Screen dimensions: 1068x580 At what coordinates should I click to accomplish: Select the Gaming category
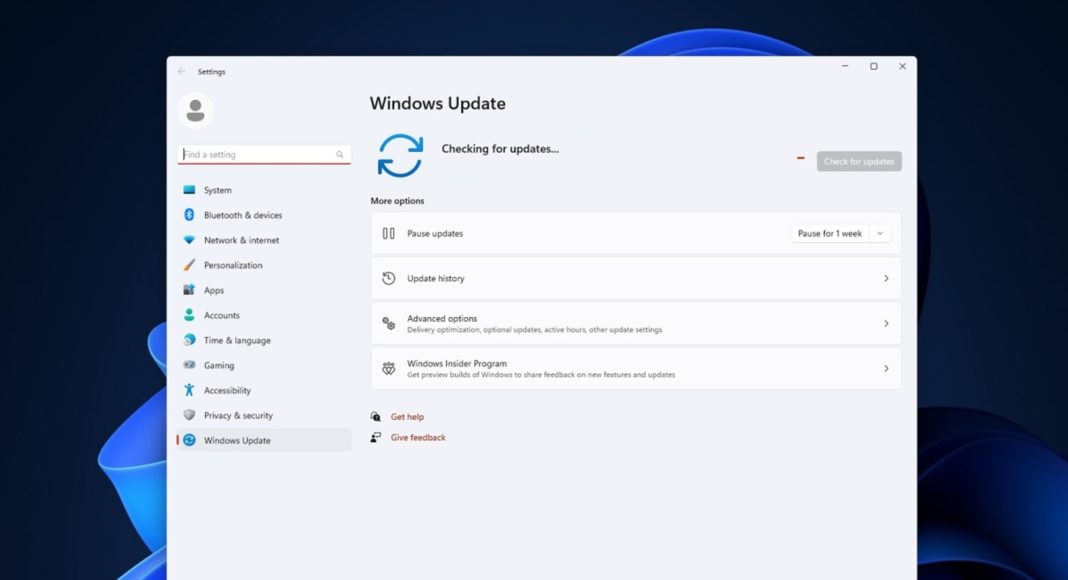(x=264, y=365)
